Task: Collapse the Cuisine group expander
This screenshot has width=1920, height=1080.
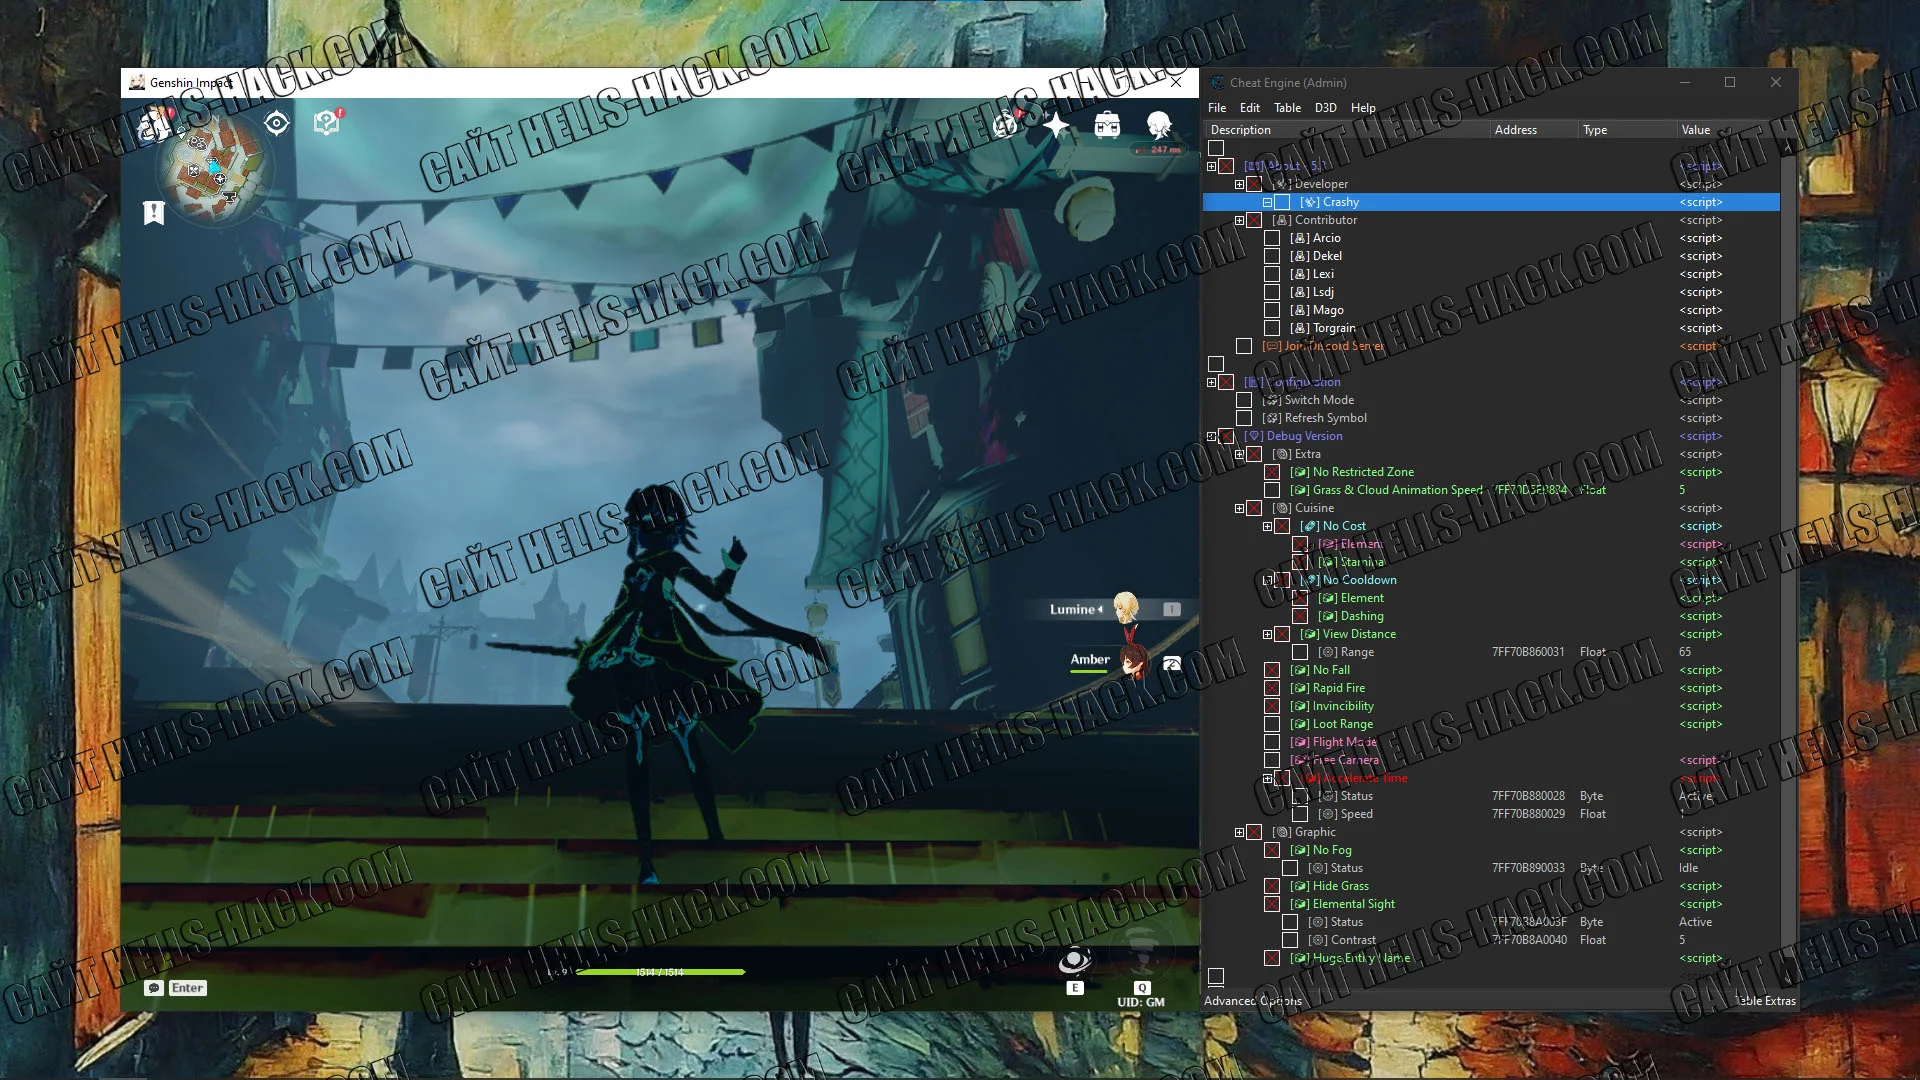Action: coord(1240,508)
